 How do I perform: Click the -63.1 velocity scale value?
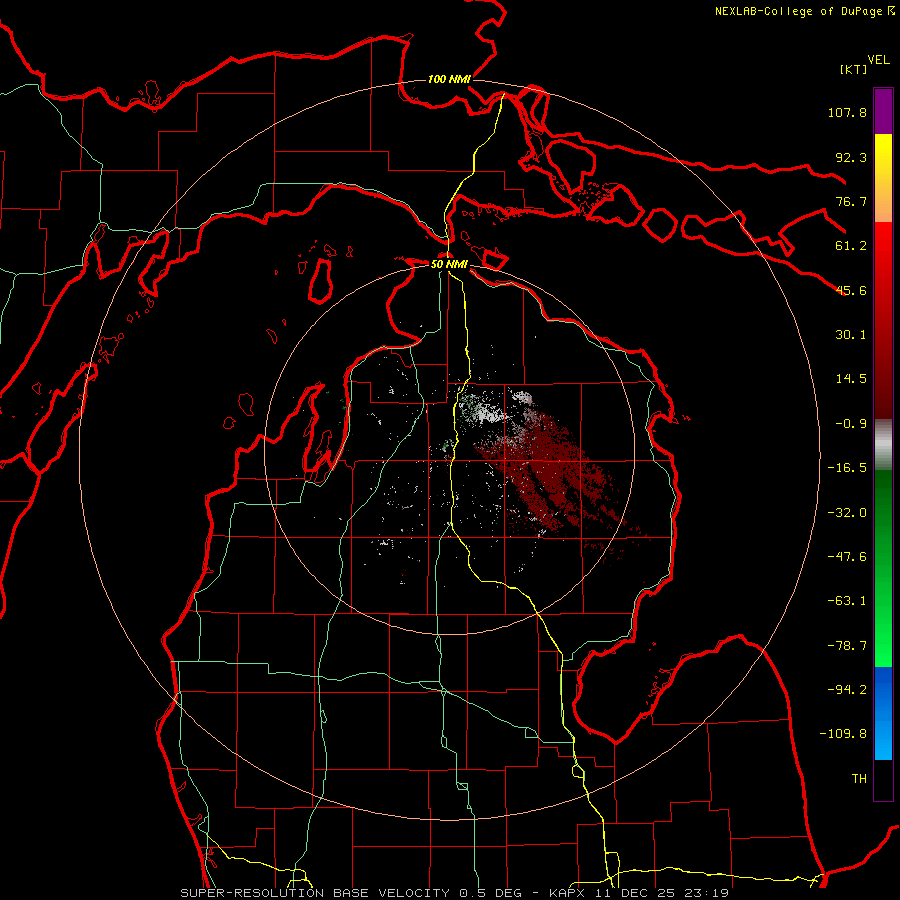pos(847,601)
